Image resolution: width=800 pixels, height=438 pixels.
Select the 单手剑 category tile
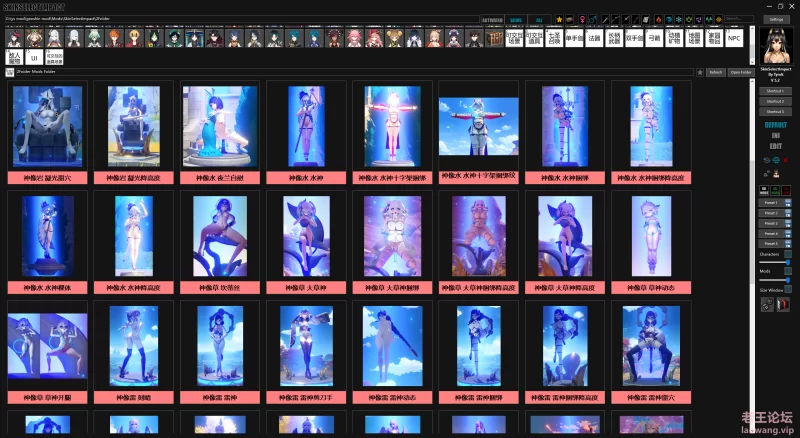point(574,38)
